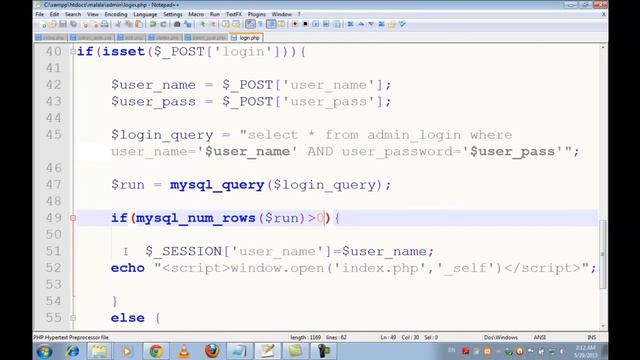Save the current file using toolbar
Viewport: 640px width, 360px height.
[x=63, y=24]
